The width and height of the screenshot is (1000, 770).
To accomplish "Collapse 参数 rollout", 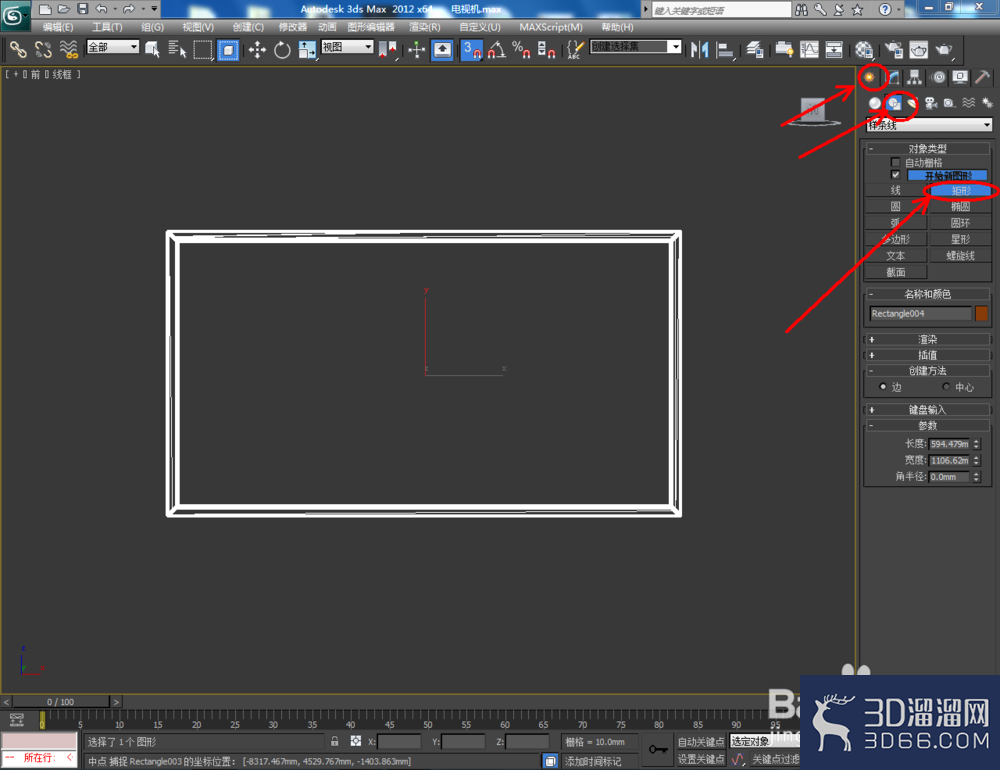I will coord(928,426).
